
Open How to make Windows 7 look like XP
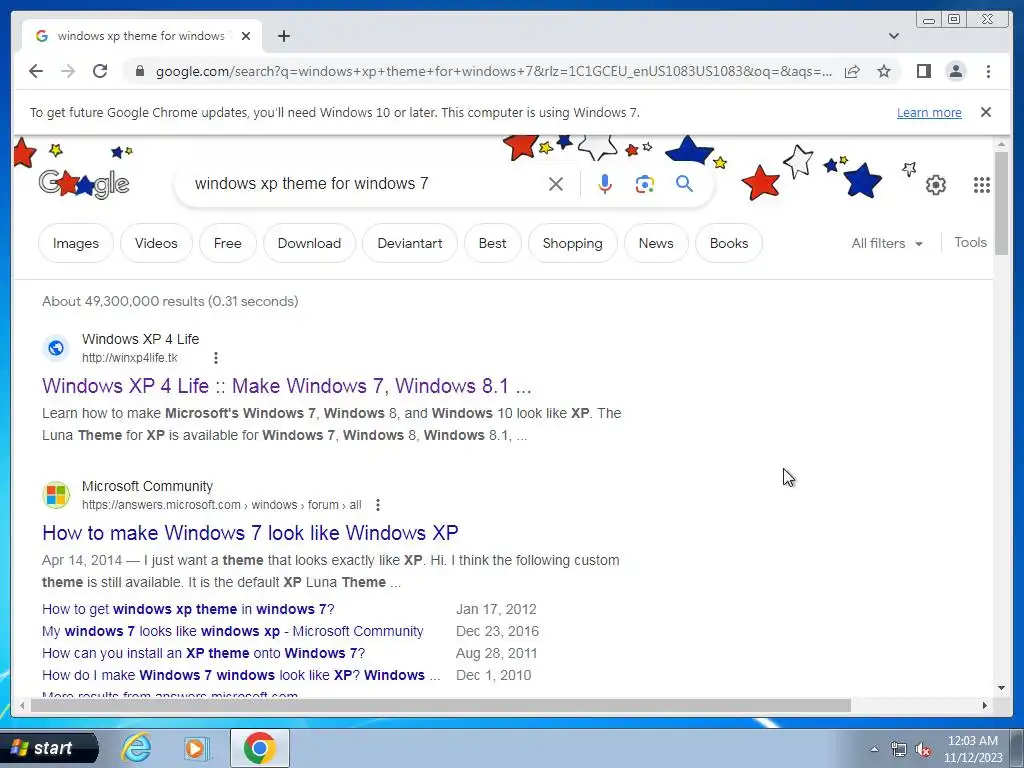[x=250, y=533]
